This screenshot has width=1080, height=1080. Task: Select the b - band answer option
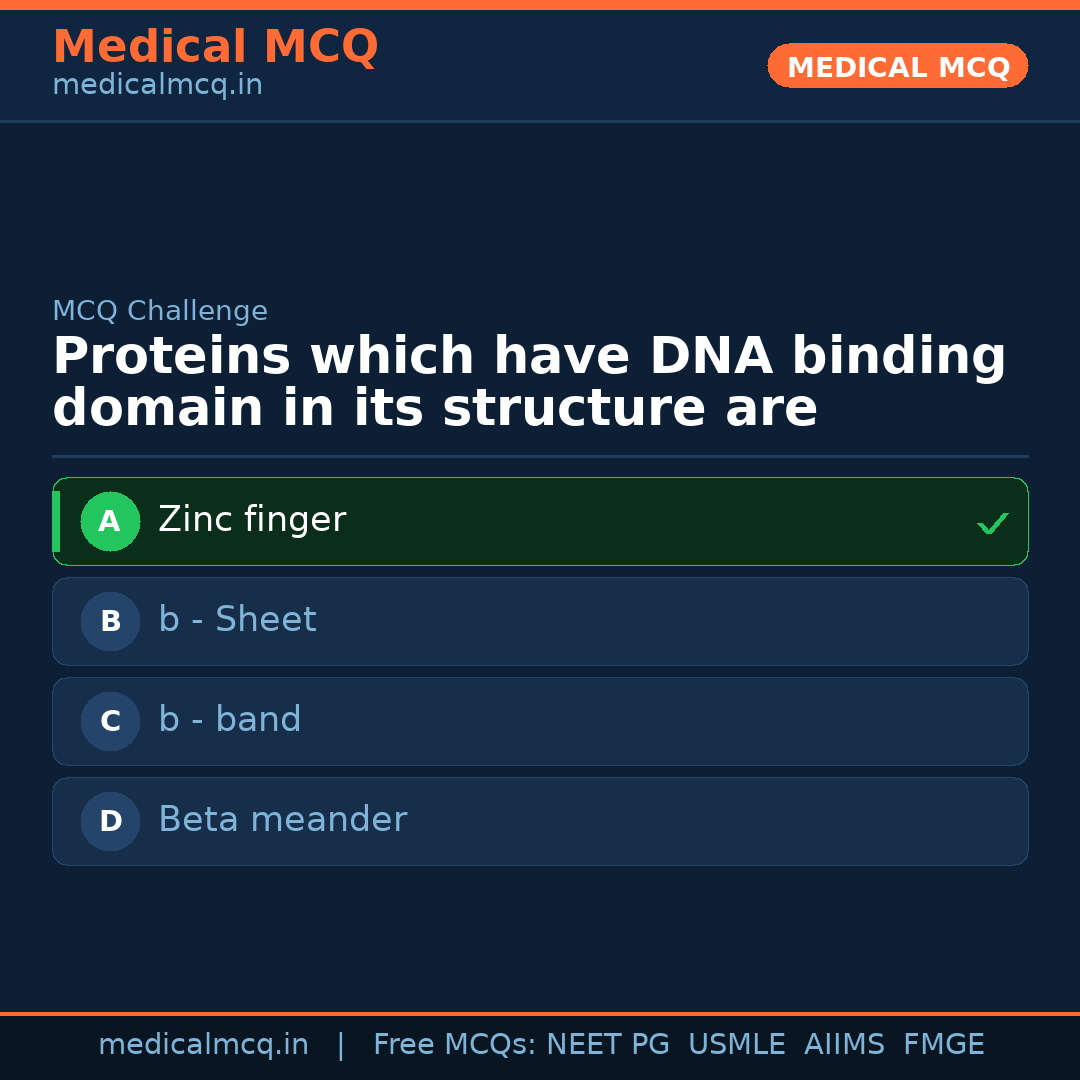coord(540,721)
